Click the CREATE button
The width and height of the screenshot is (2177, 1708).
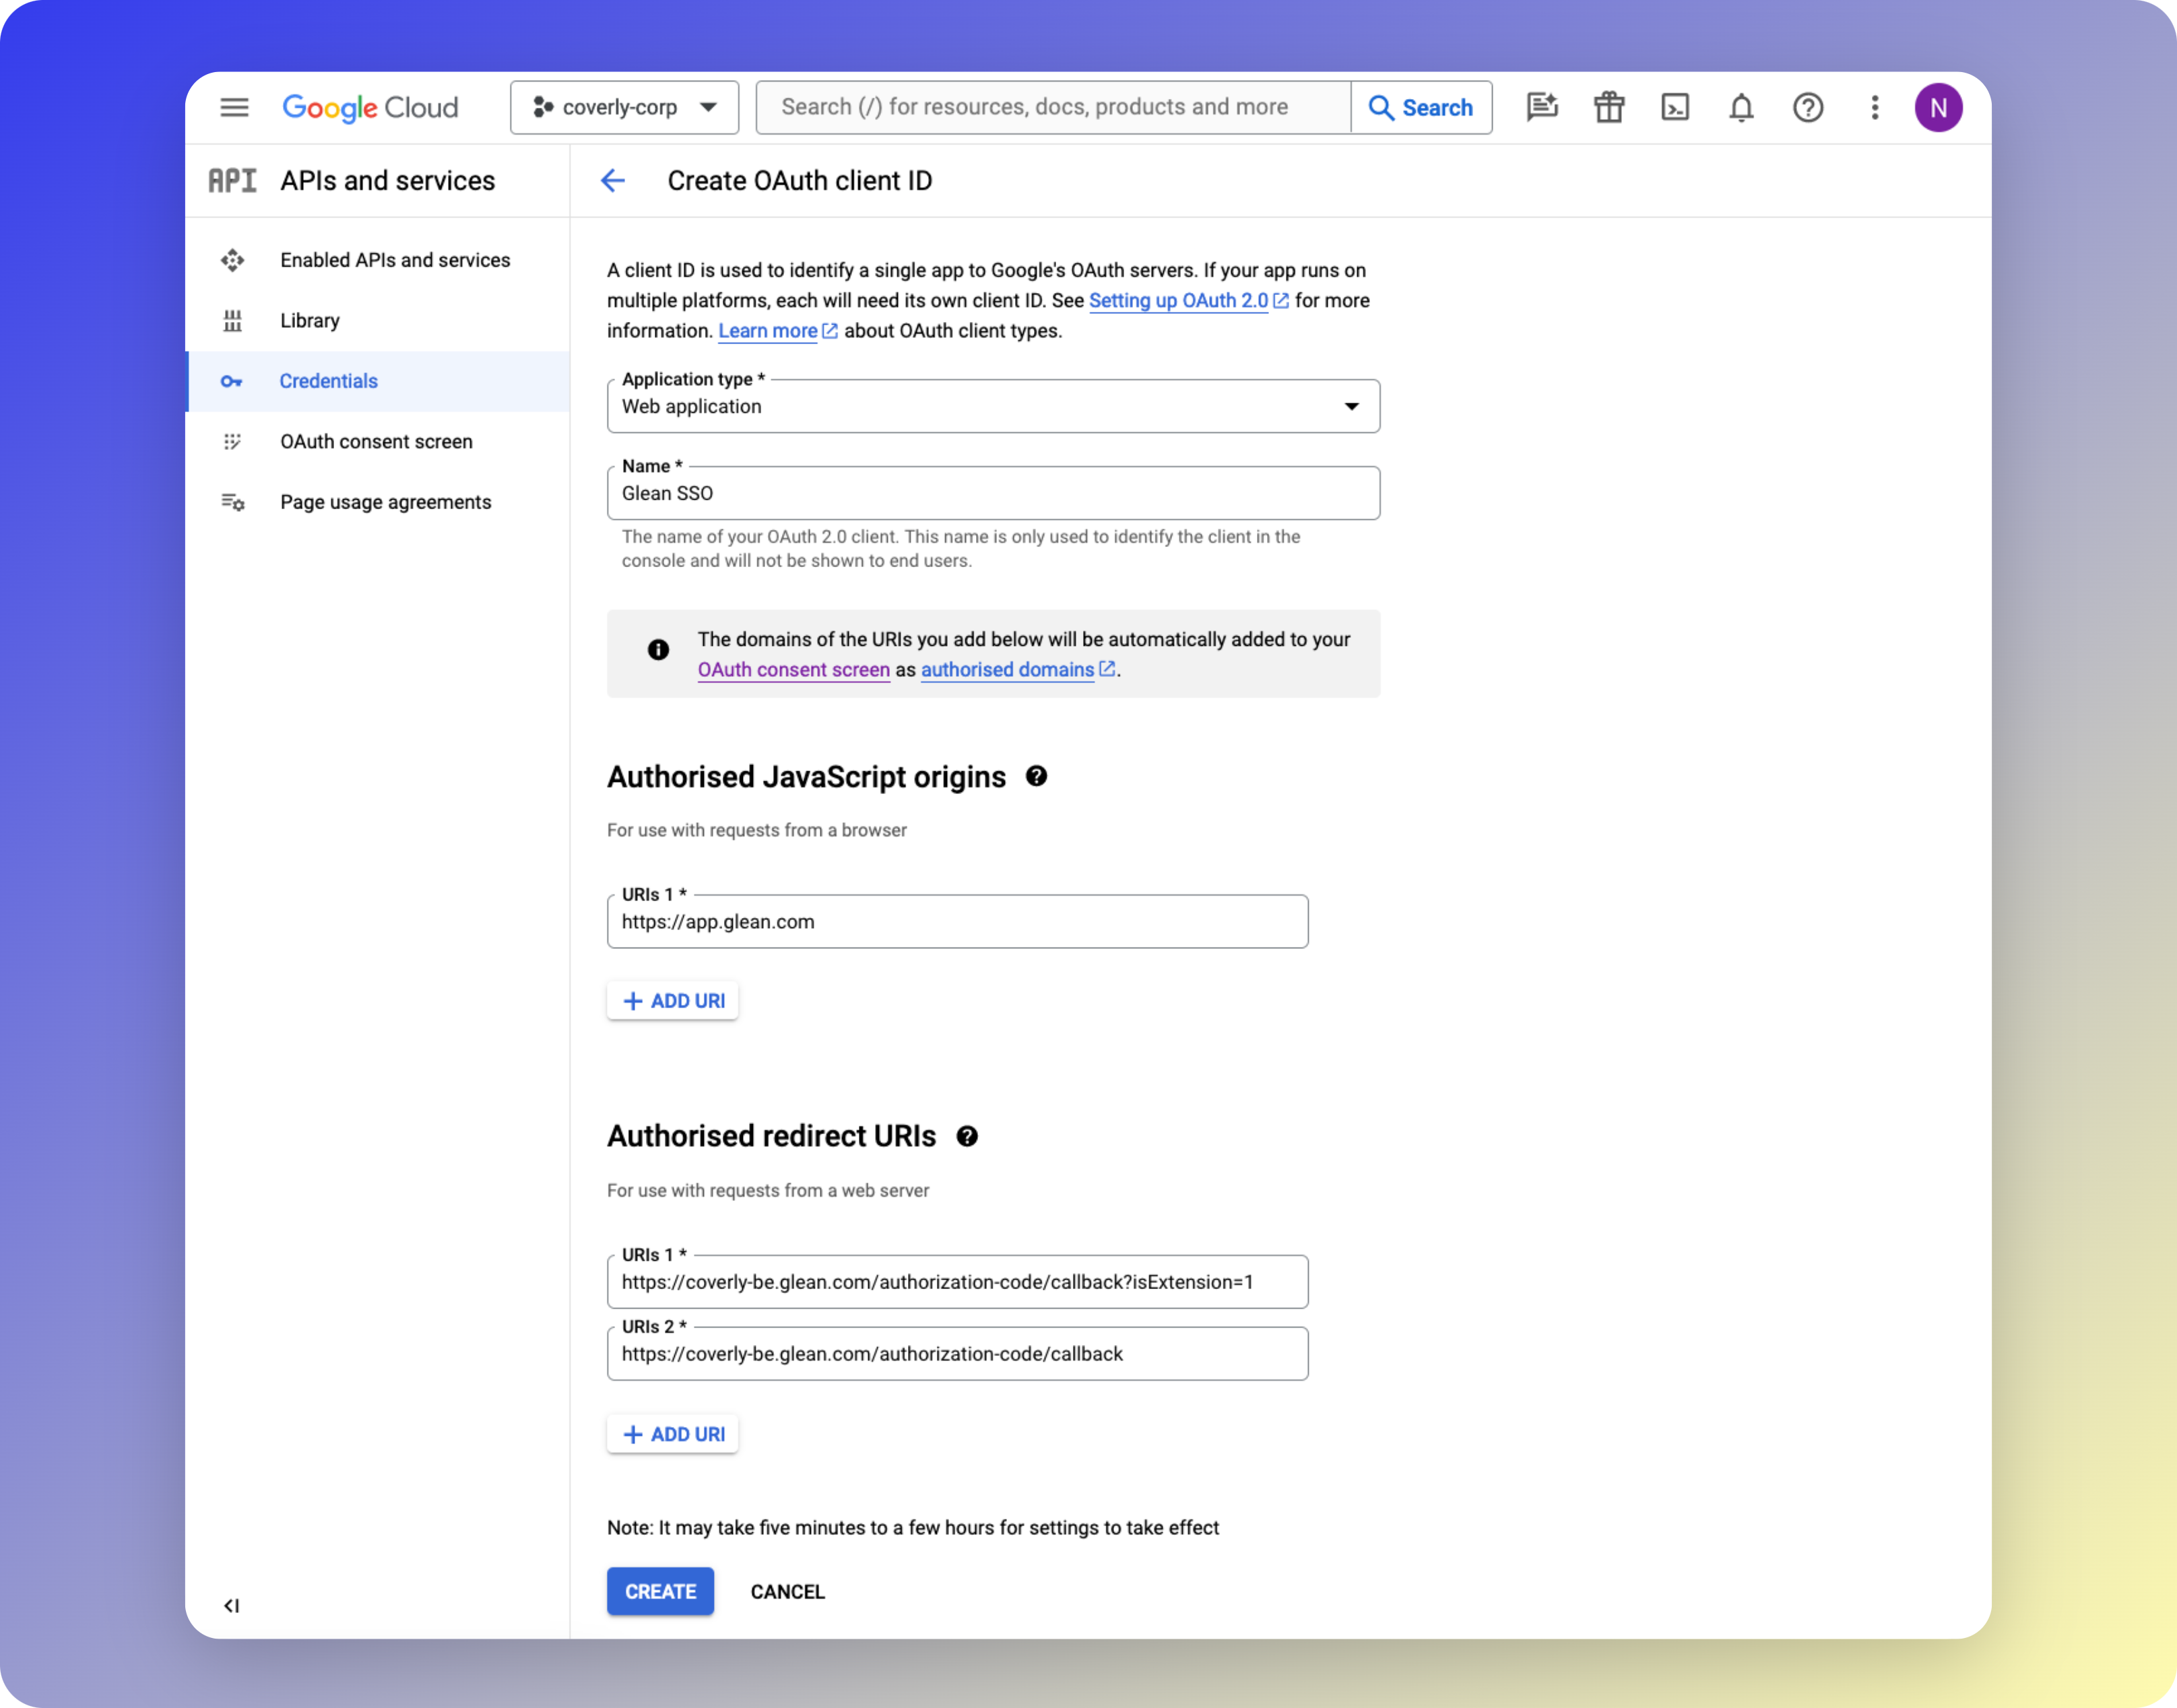(660, 1591)
